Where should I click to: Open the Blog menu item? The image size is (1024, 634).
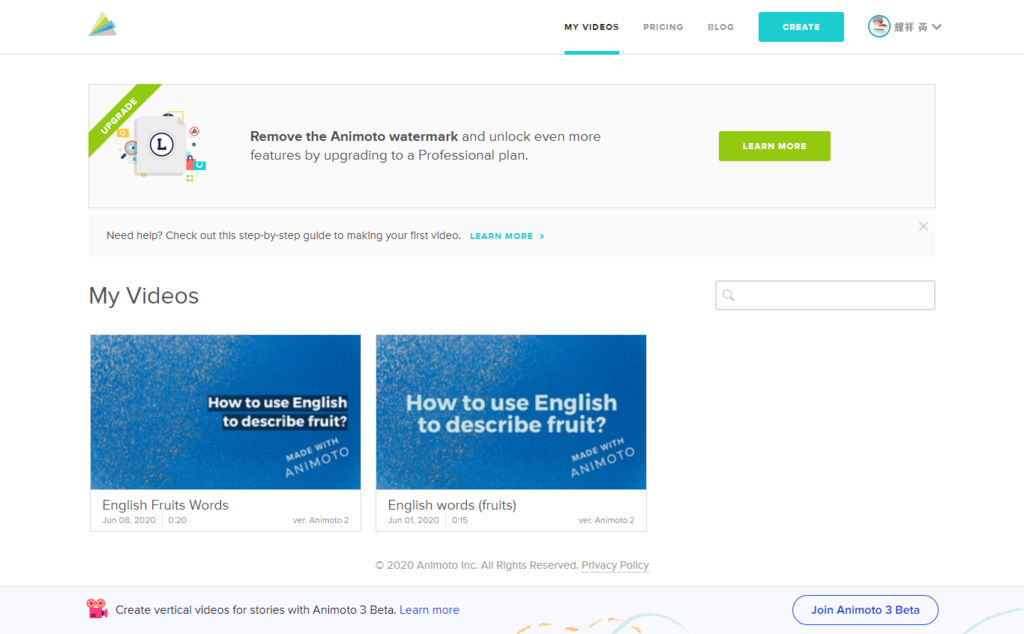pos(720,27)
